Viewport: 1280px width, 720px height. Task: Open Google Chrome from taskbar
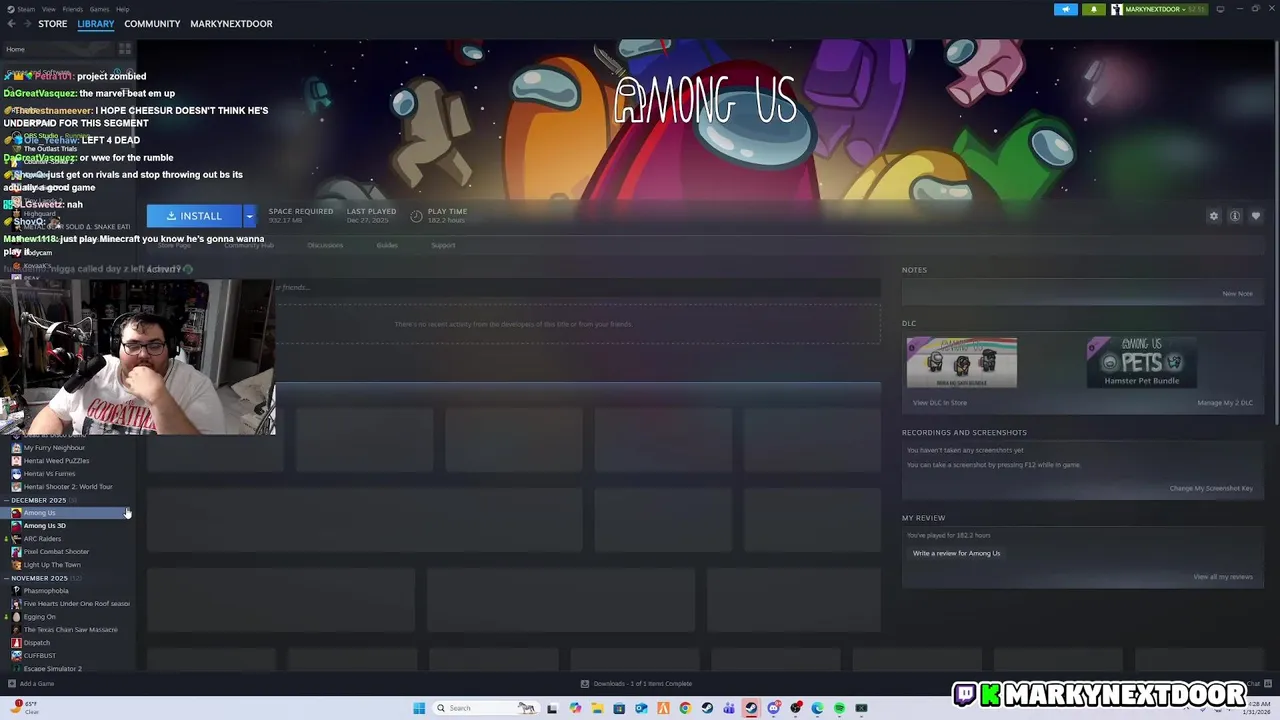click(x=685, y=708)
